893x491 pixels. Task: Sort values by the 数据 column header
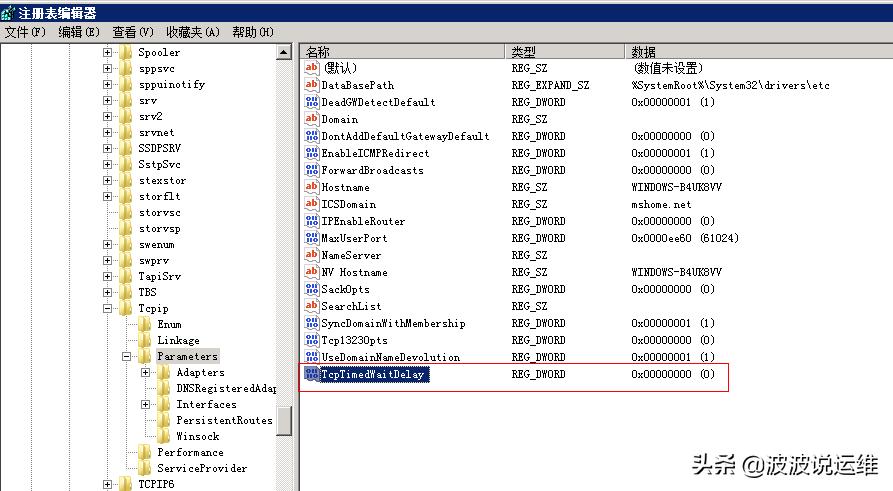[759, 52]
